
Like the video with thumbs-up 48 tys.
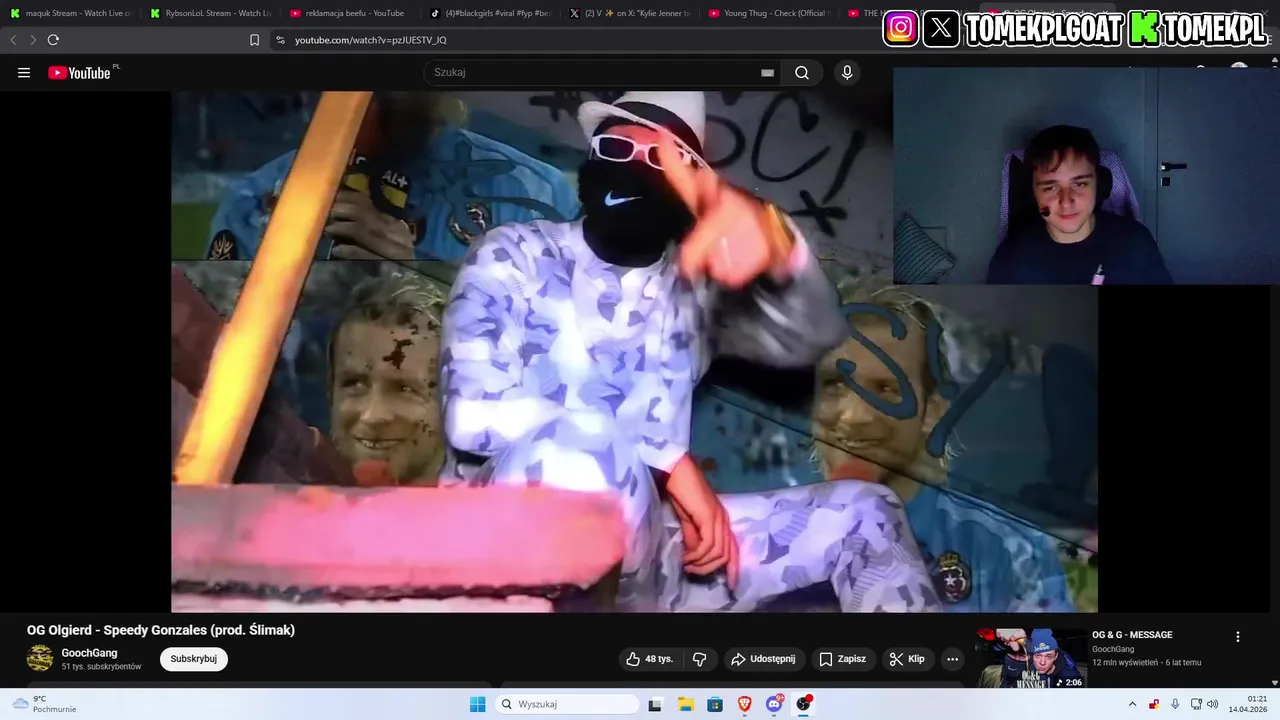650,659
